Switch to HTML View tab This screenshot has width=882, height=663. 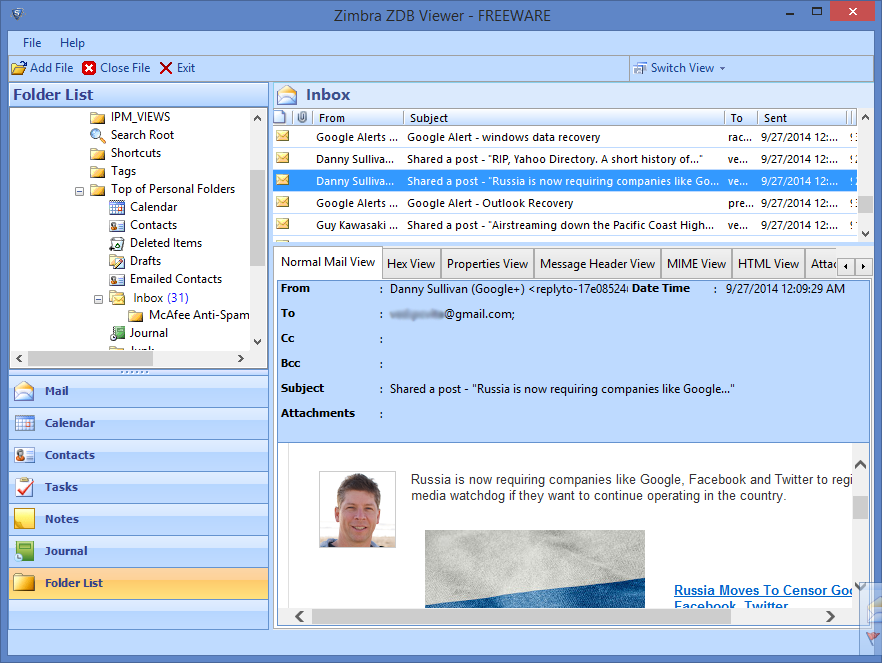(768, 264)
